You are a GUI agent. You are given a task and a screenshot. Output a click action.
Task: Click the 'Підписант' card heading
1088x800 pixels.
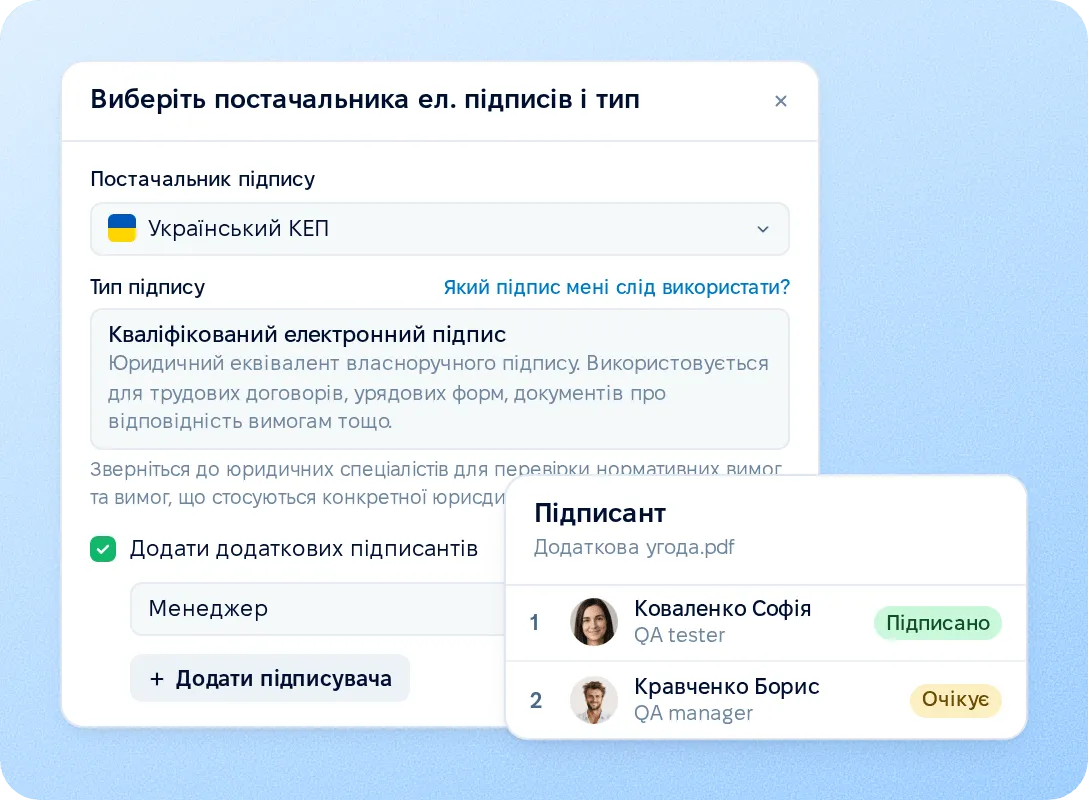click(600, 513)
